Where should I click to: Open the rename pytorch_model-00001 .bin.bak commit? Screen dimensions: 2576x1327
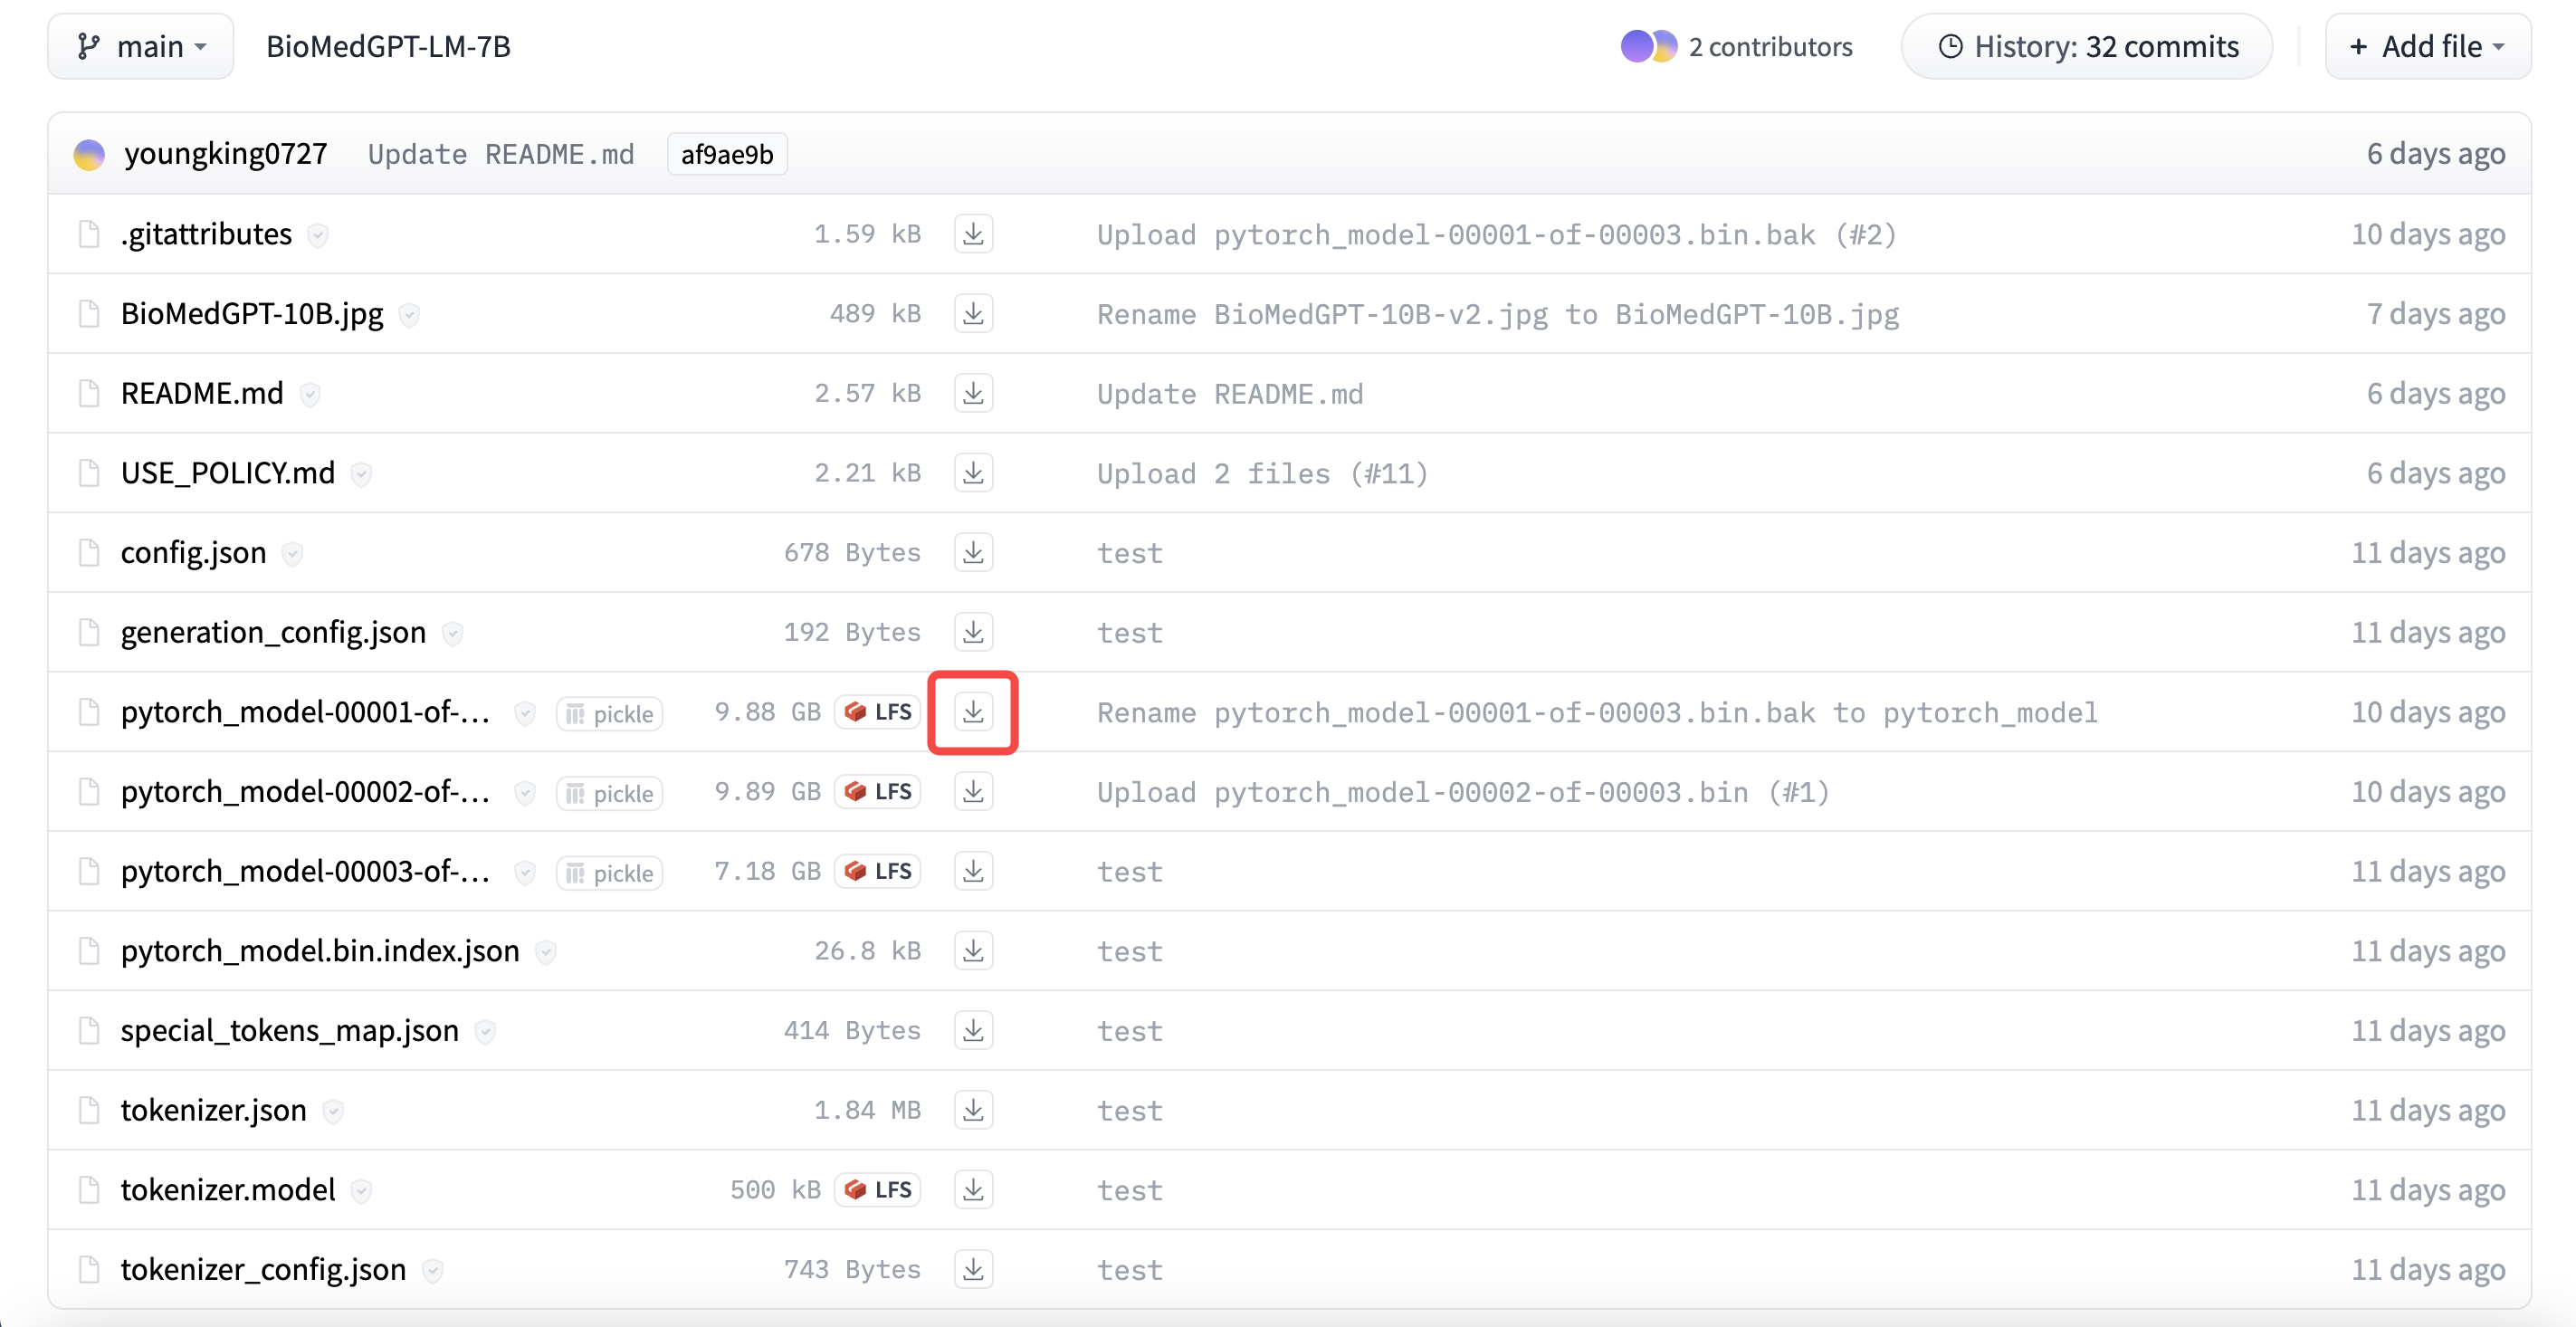[x=1597, y=712]
